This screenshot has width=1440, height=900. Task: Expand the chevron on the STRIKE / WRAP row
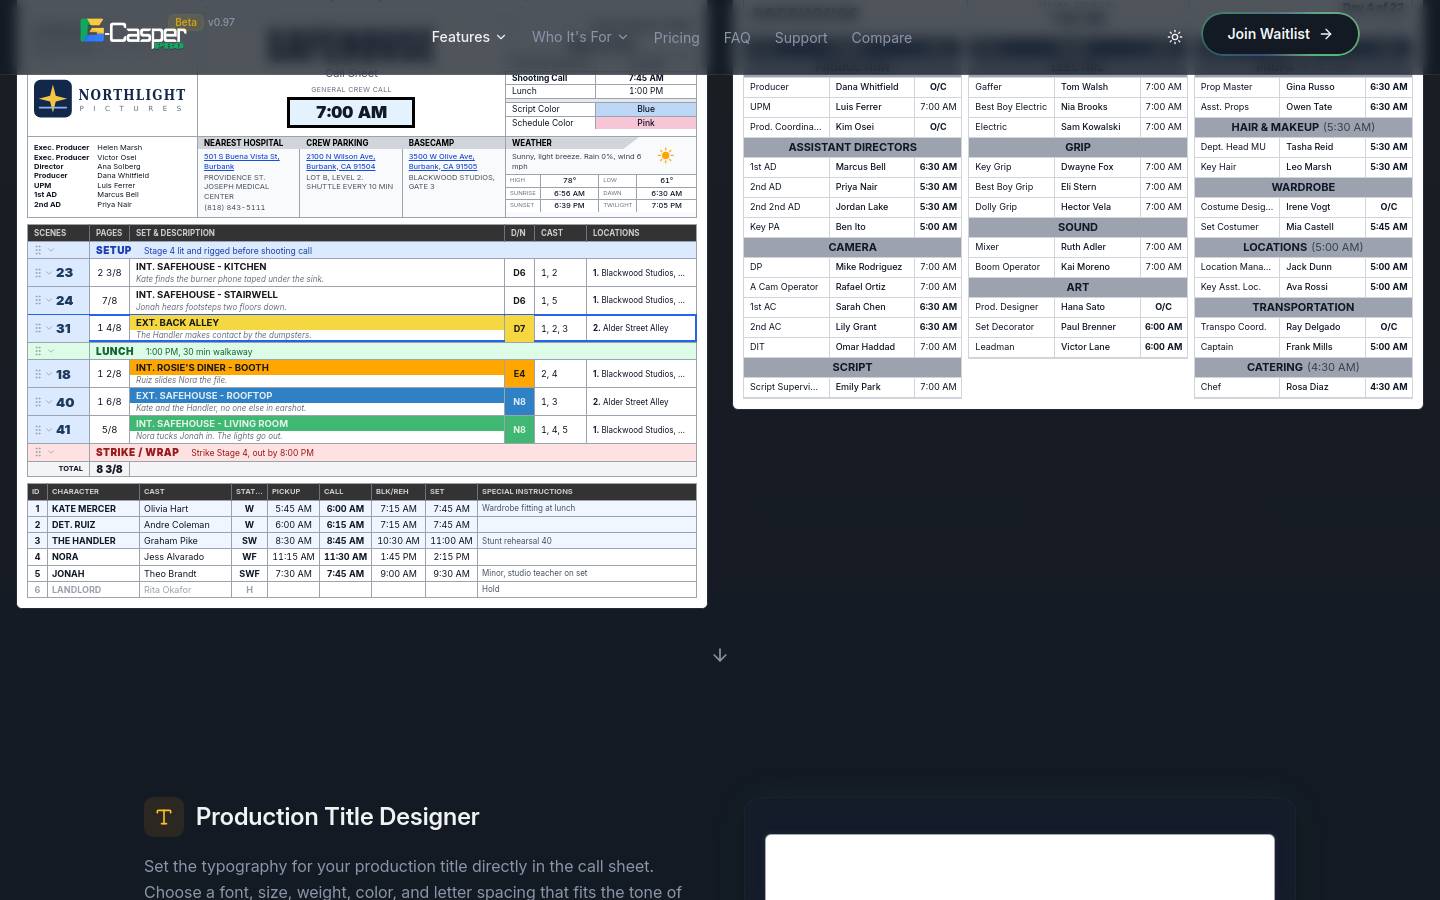point(51,453)
